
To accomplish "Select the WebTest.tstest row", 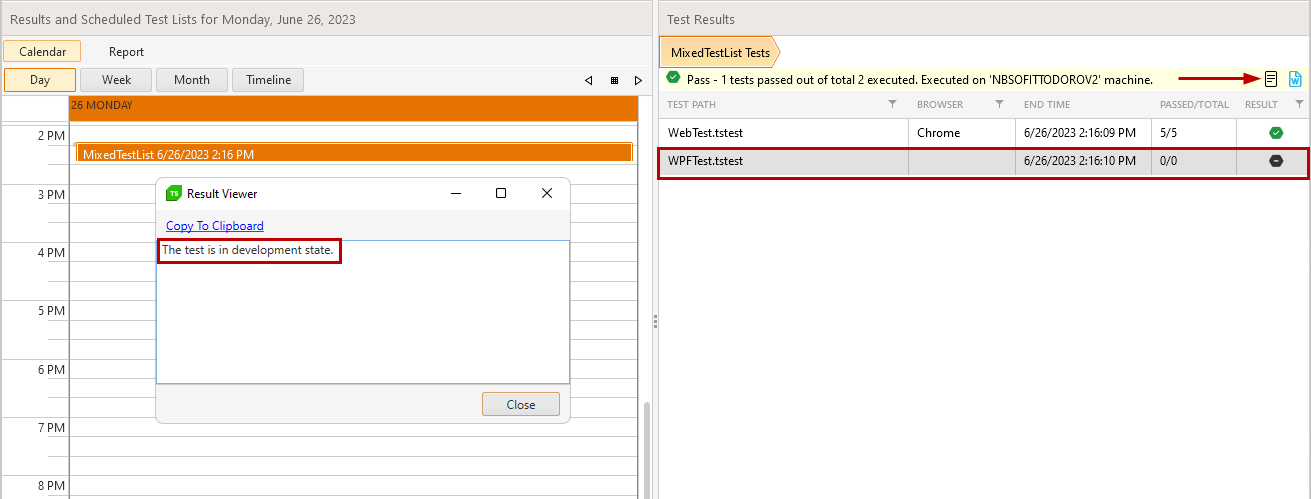I will tap(984, 132).
